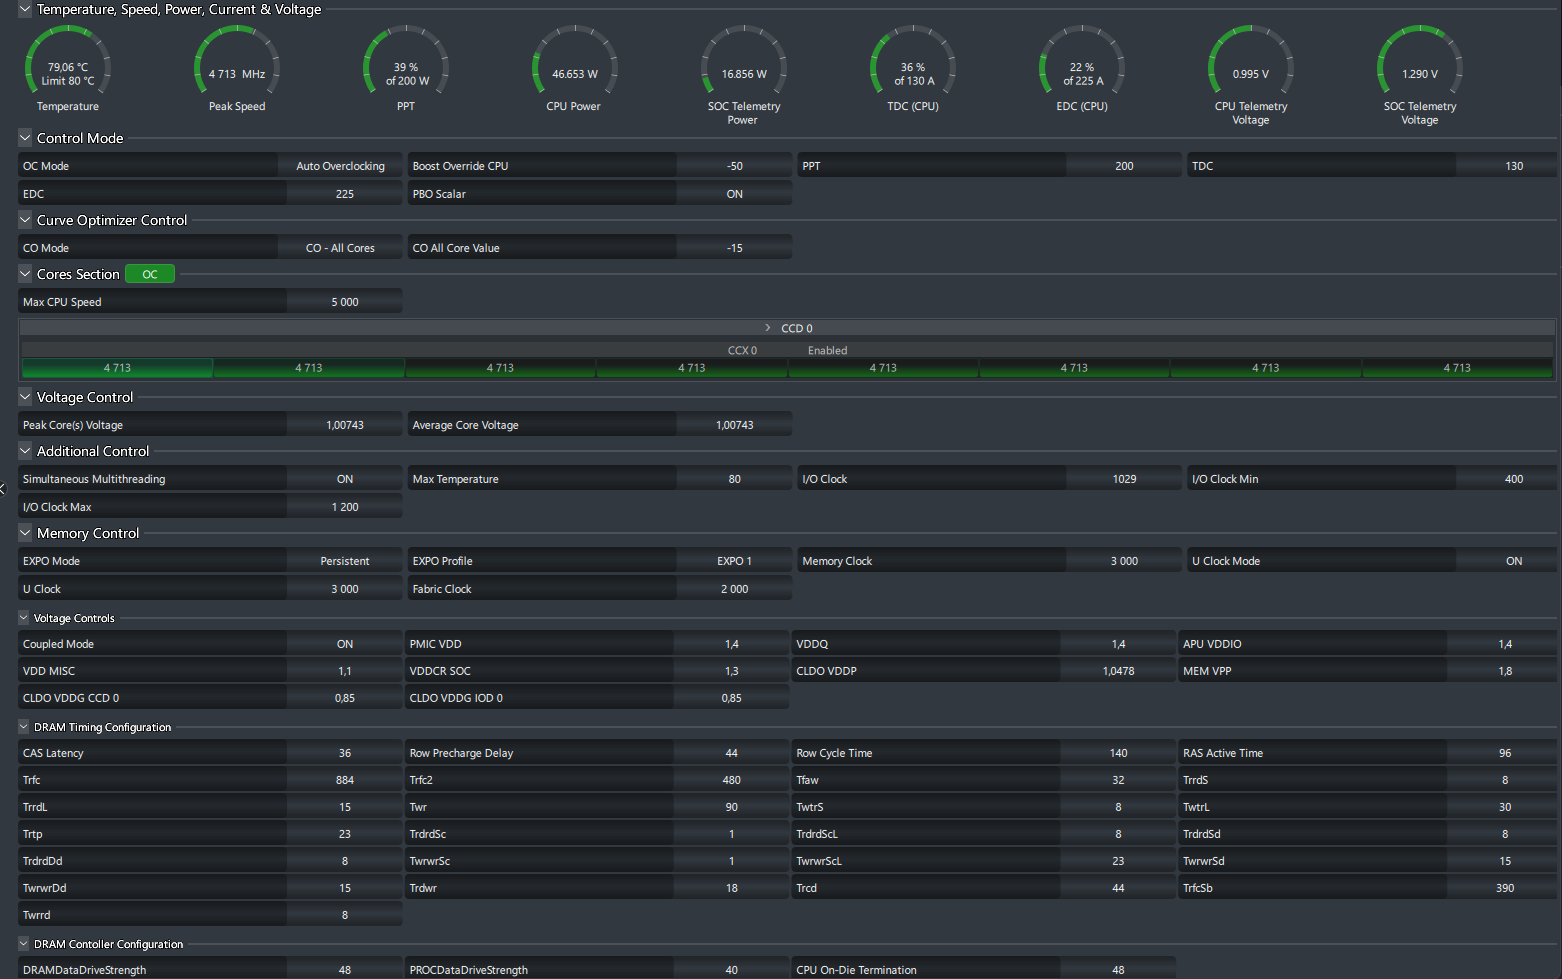Click the RAS Active Time value 96
This screenshot has width=1562, height=979.
[x=1505, y=753]
